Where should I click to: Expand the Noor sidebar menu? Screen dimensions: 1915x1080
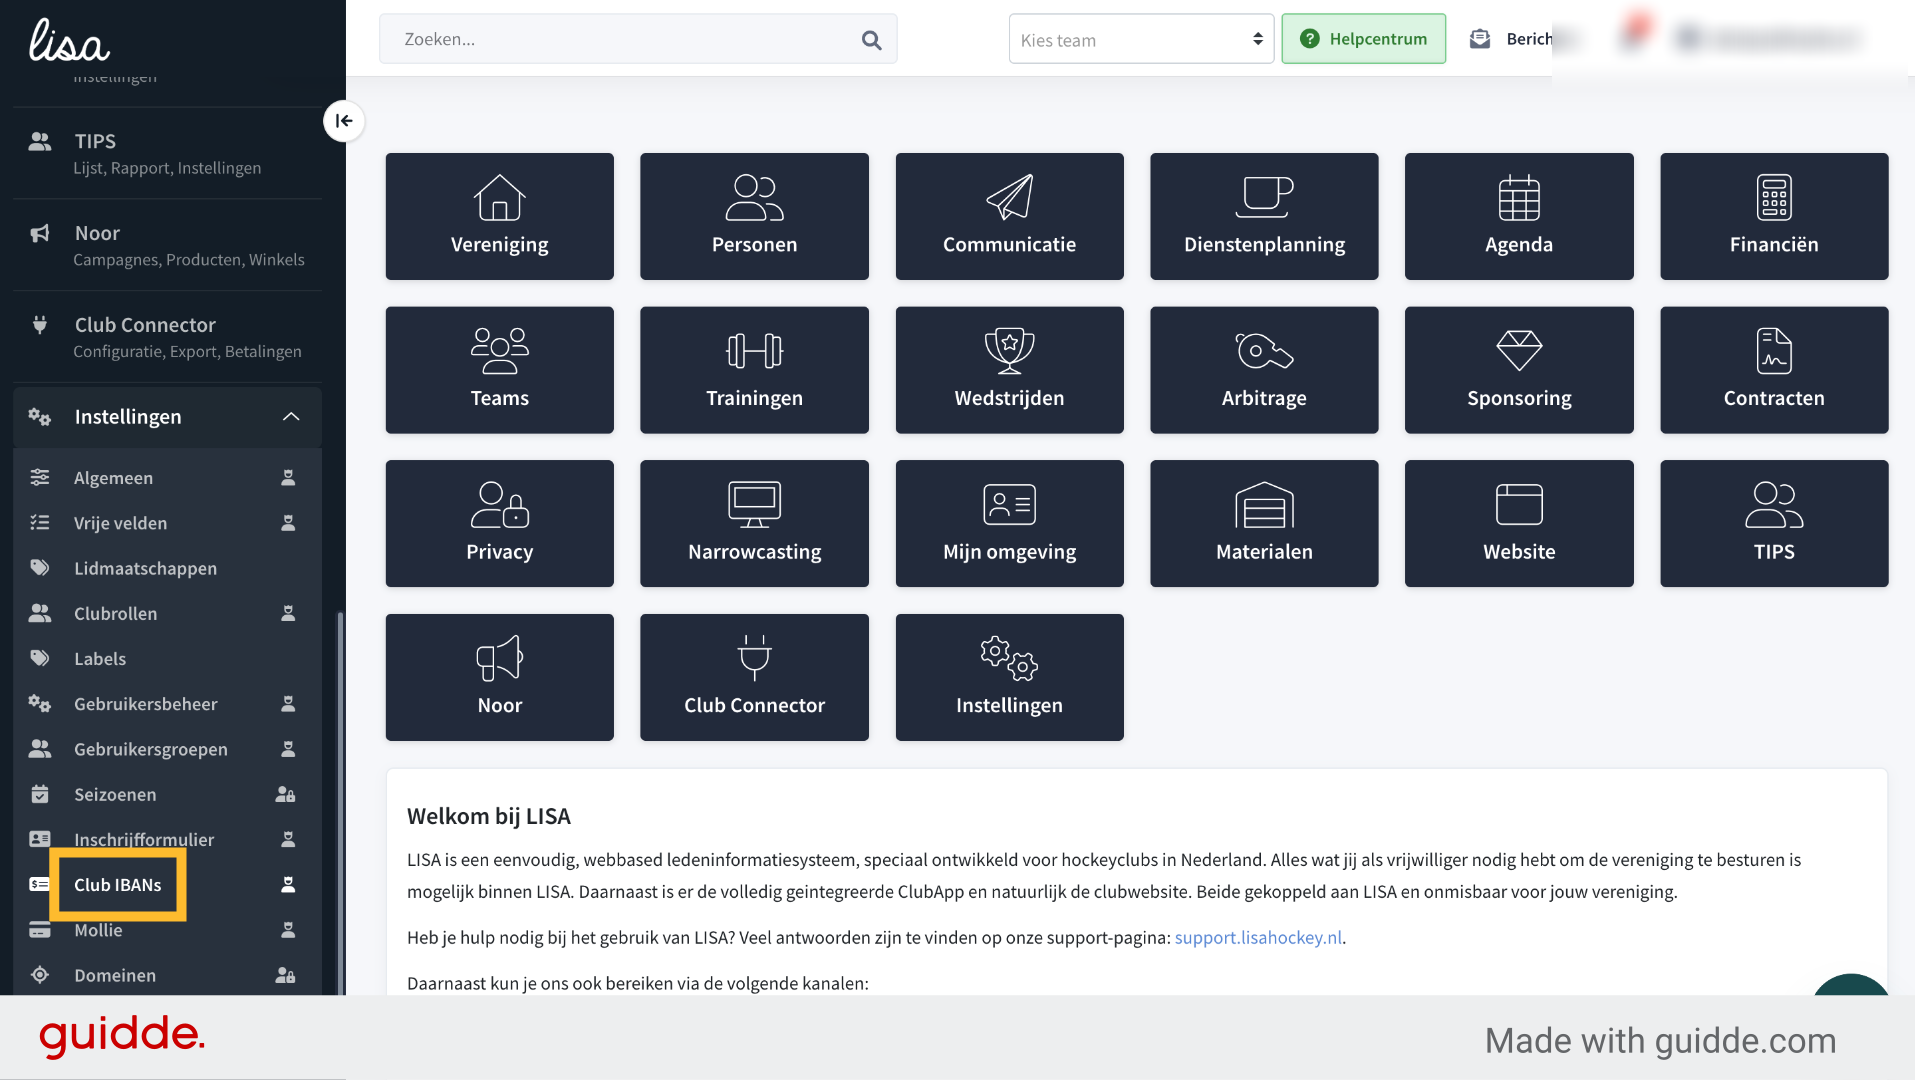pyautogui.click(x=168, y=245)
